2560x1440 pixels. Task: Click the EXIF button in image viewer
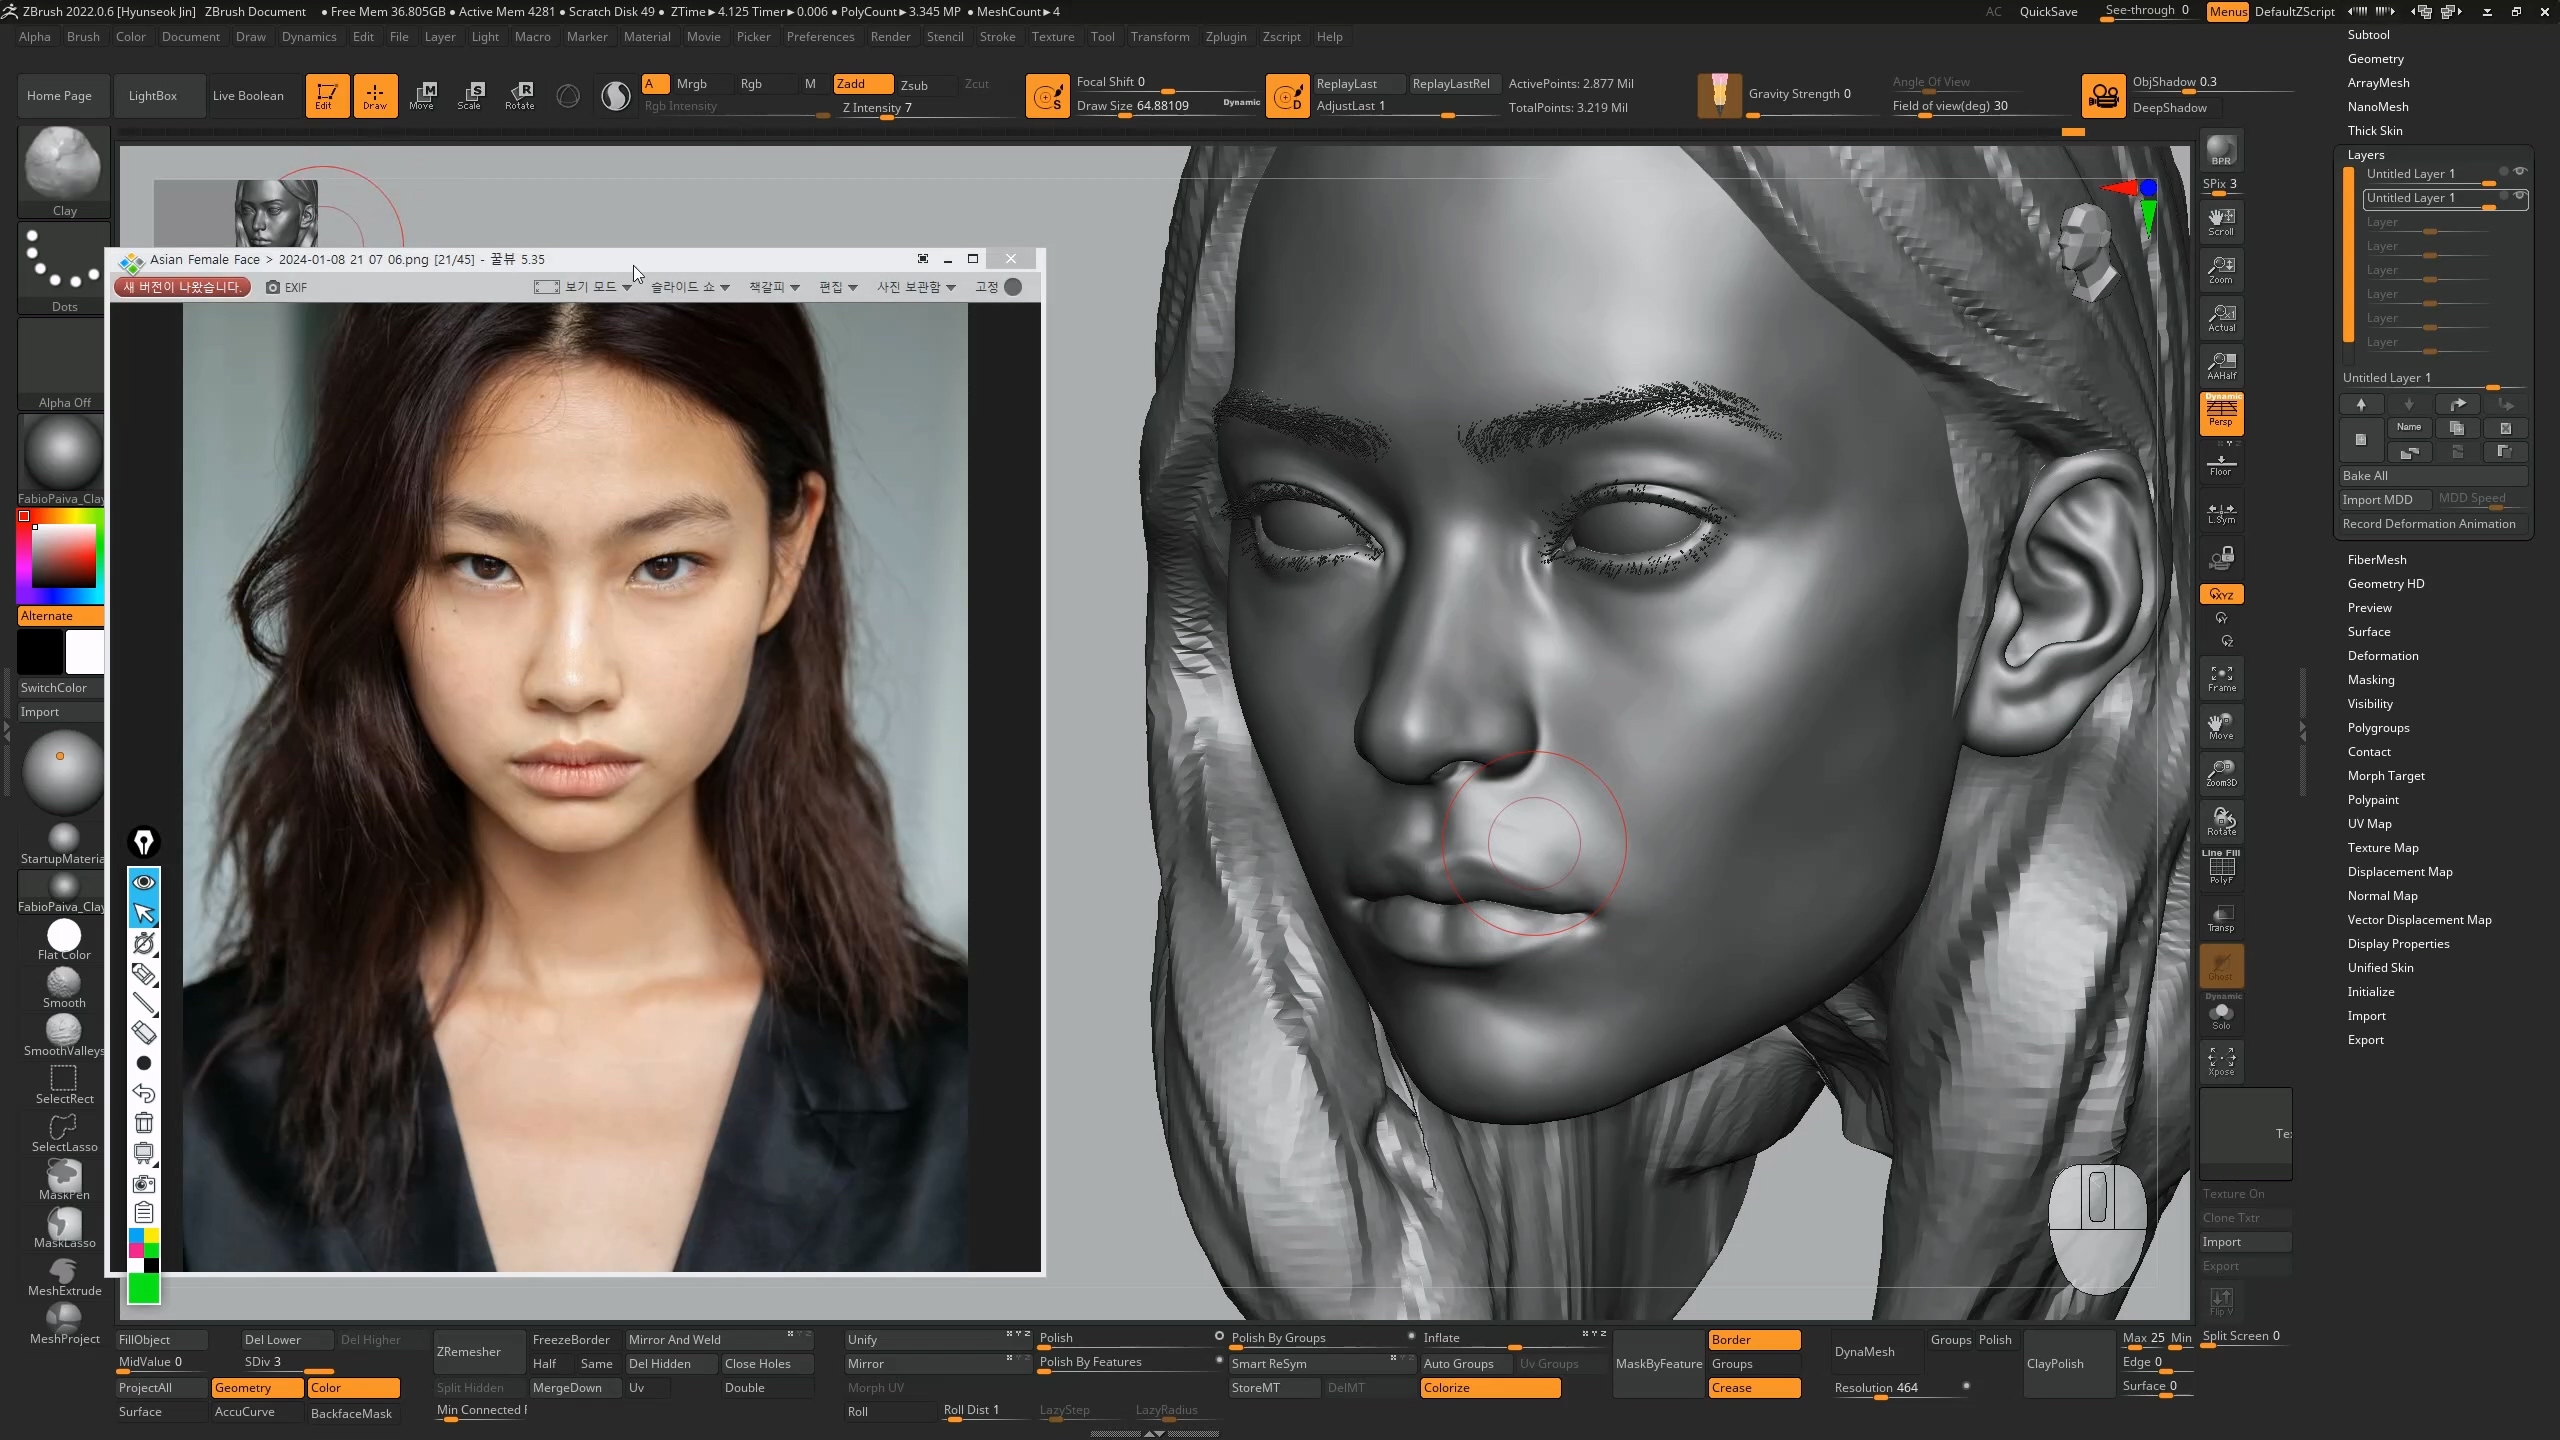(x=287, y=287)
